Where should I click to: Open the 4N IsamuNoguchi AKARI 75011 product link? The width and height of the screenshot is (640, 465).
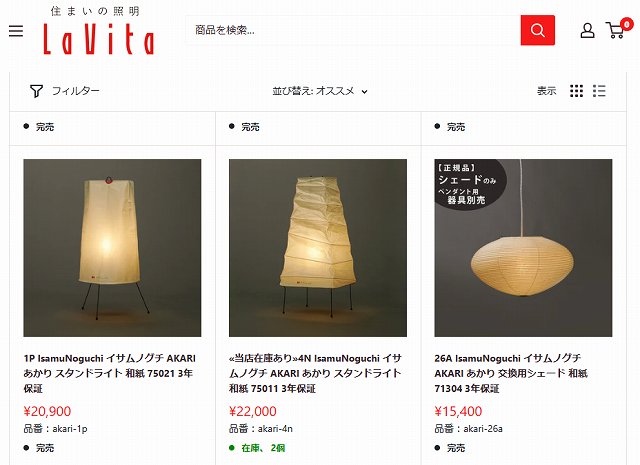315,373
